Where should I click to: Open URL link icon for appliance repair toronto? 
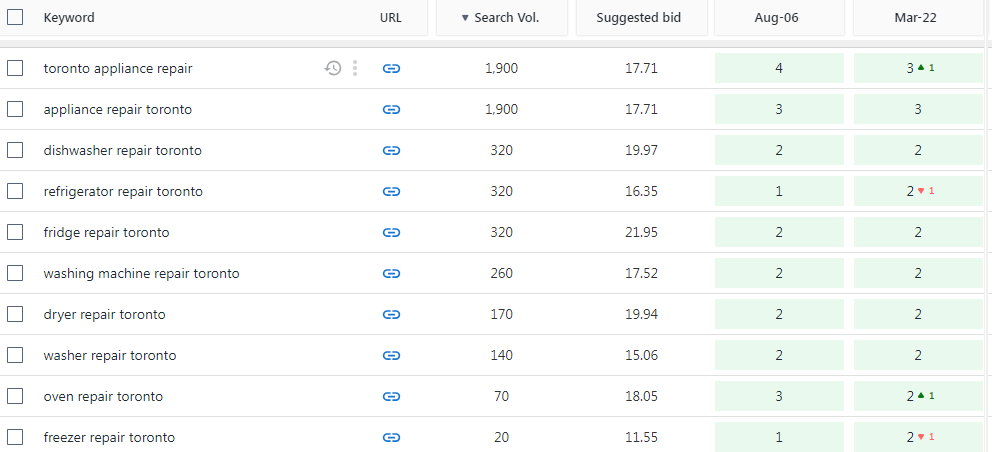pyautogui.click(x=392, y=110)
